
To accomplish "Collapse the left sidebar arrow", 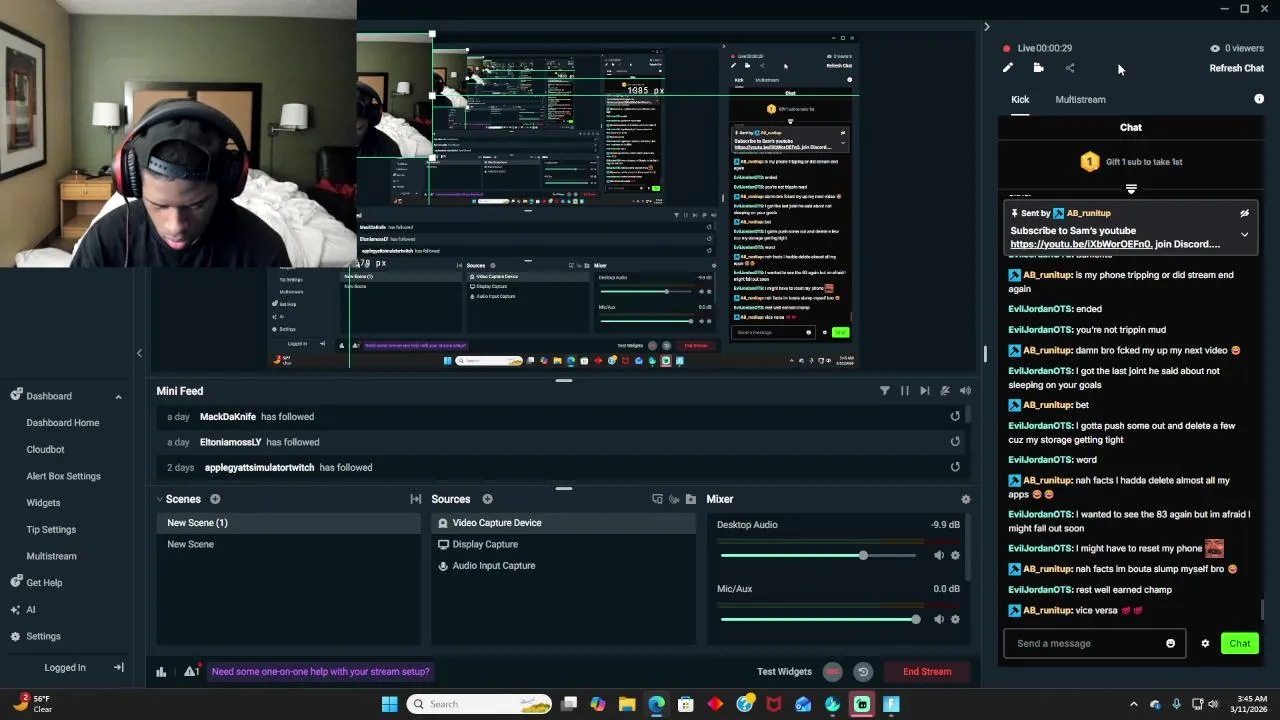I will (139, 353).
